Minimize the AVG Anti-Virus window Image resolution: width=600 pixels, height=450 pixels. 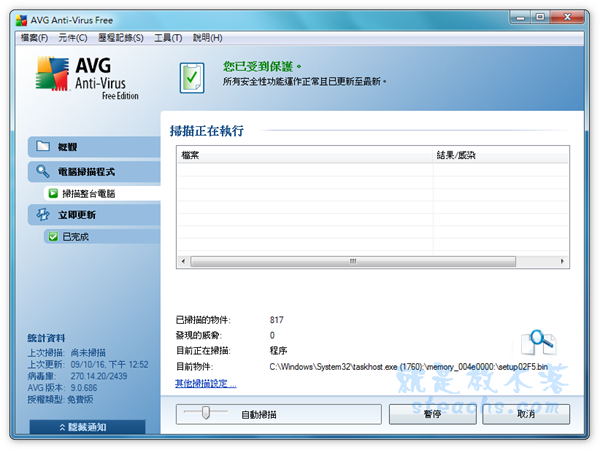(x=520, y=17)
